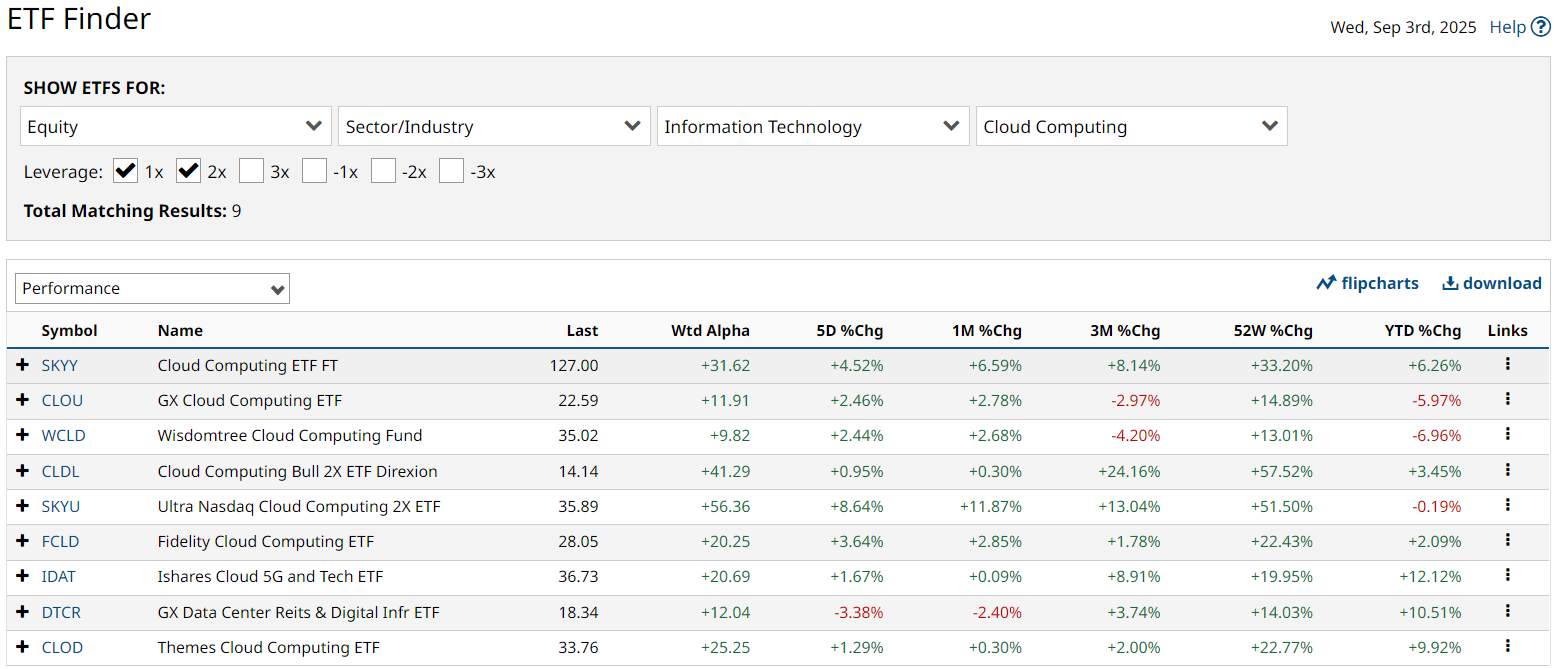The image size is (1556, 669).
Task: Click the Help text link
Action: click(1507, 27)
